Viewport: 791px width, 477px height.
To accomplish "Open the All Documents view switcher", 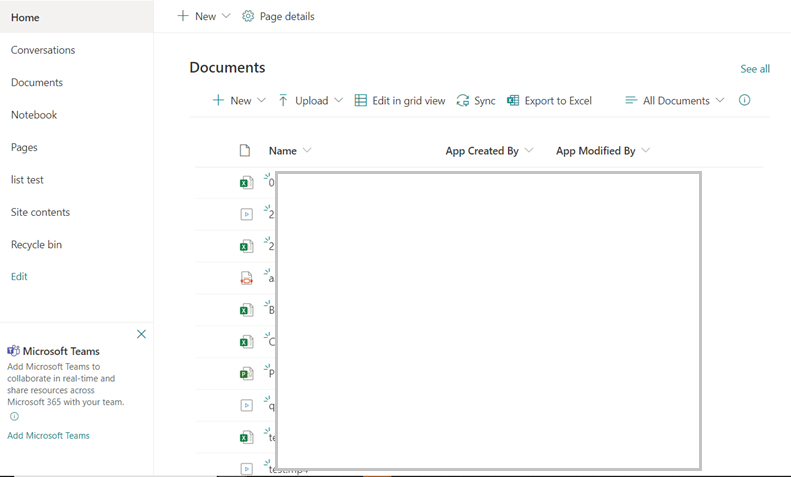I will [x=675, y=100].
